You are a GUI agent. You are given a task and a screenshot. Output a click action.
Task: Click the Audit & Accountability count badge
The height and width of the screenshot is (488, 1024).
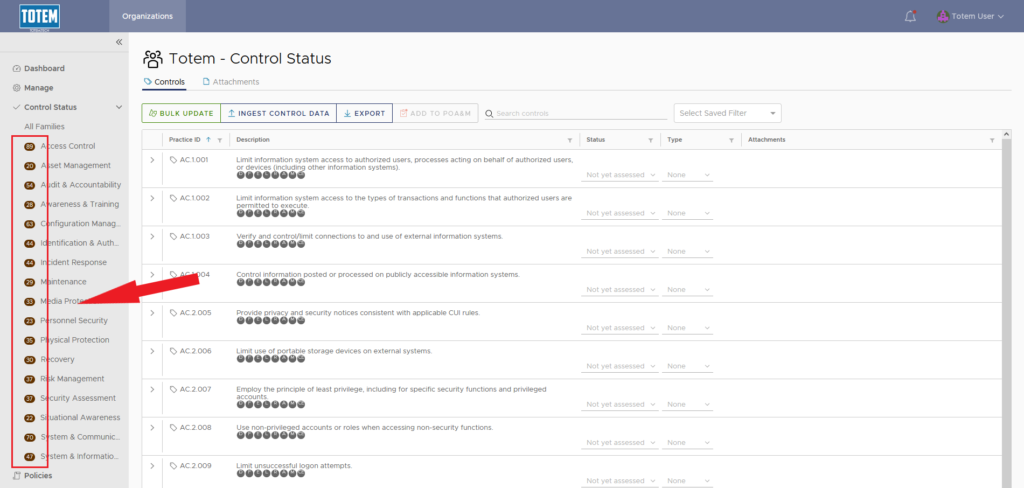tap(29, 186)
